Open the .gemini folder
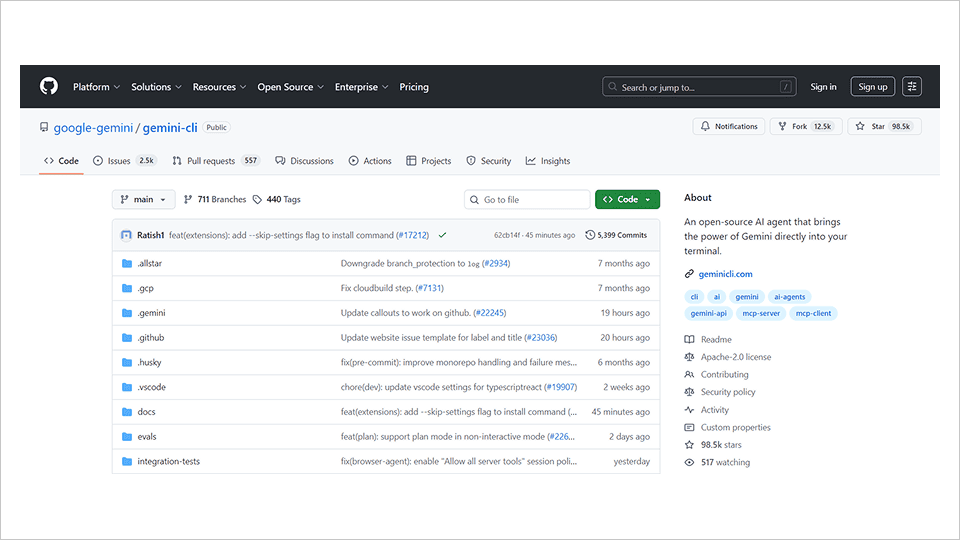The width and height of the screenshot is (960, 540). pyautogui.click(x=151, y=313)
